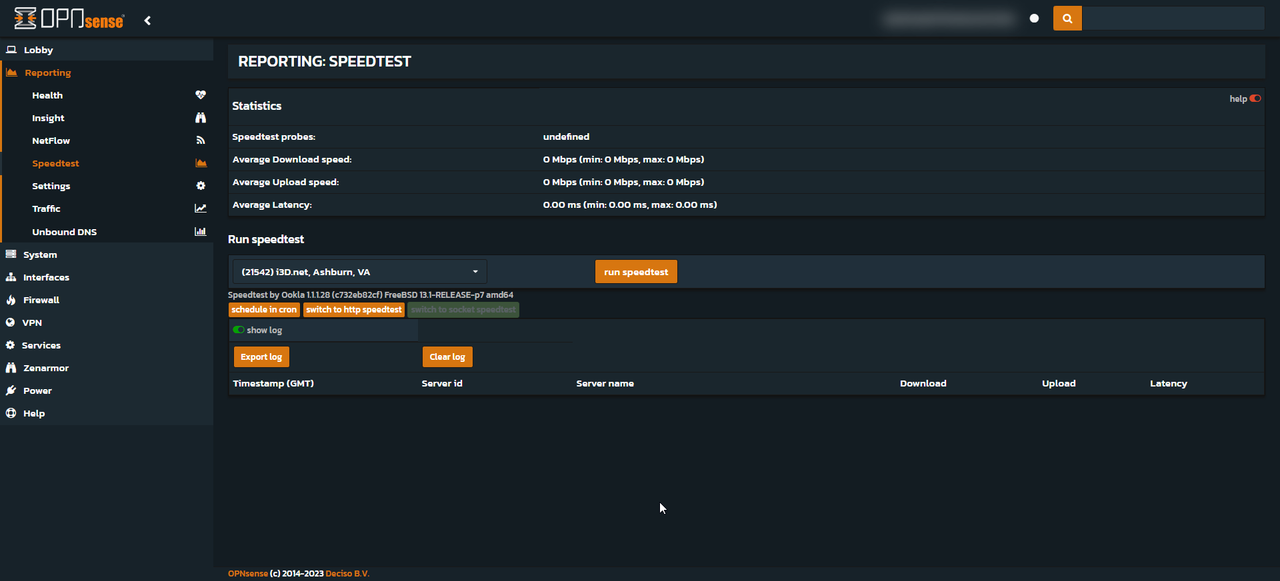1280x581 pixels.
Task: Click switch to http speedtest button
Action: click(354, 310)
